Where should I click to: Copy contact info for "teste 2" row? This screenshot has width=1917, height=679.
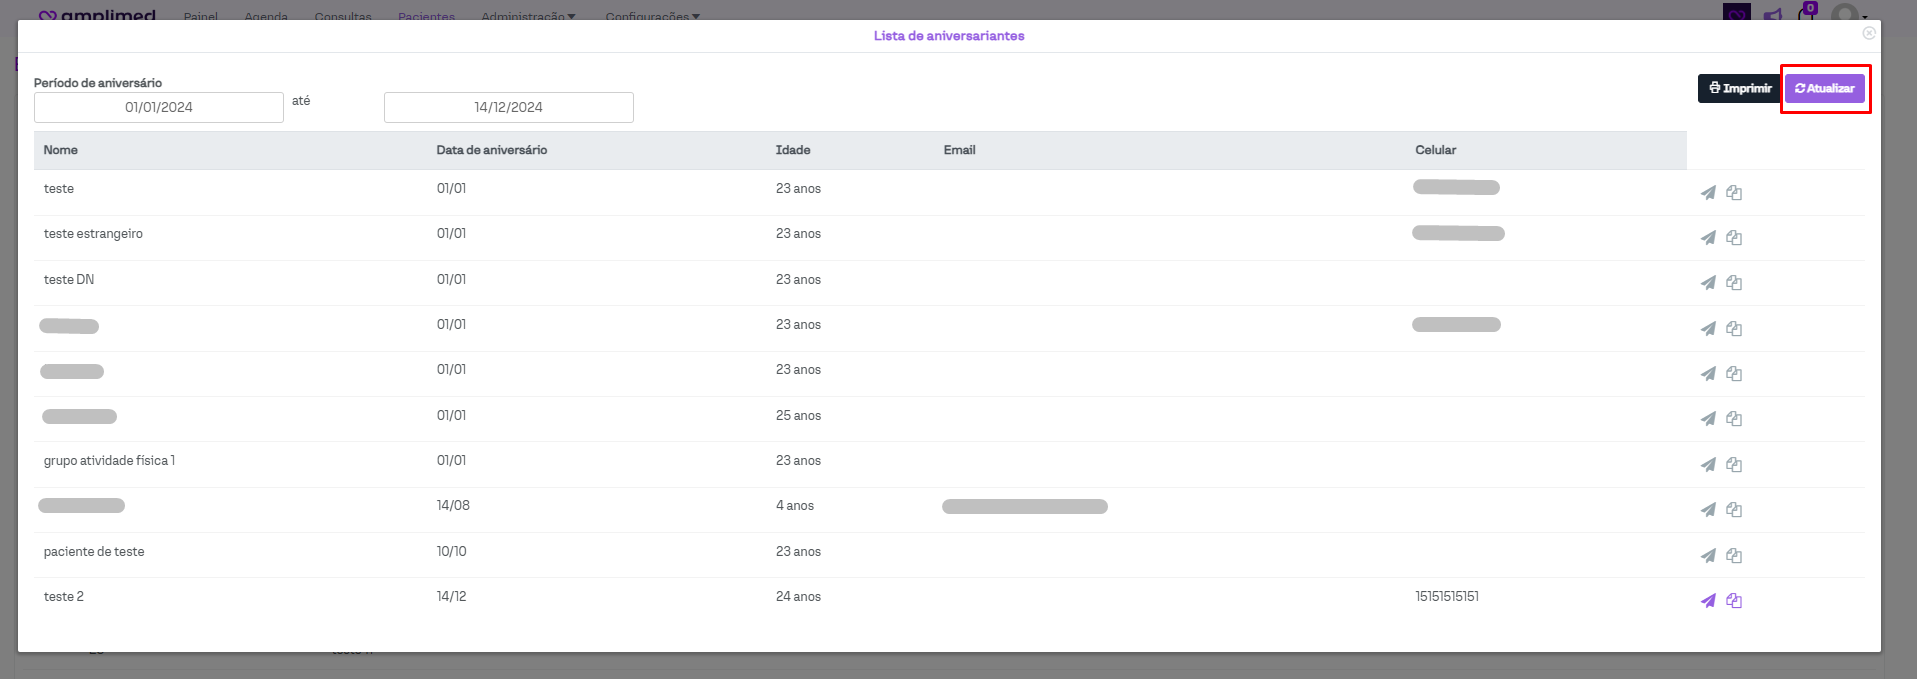click(x=1734, y=601)
